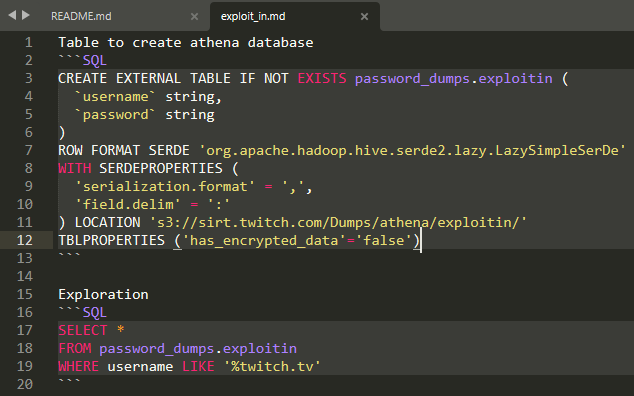
Task: Click 'has_encrypted_data' string on line 12
Action: (x=264, y=240)
